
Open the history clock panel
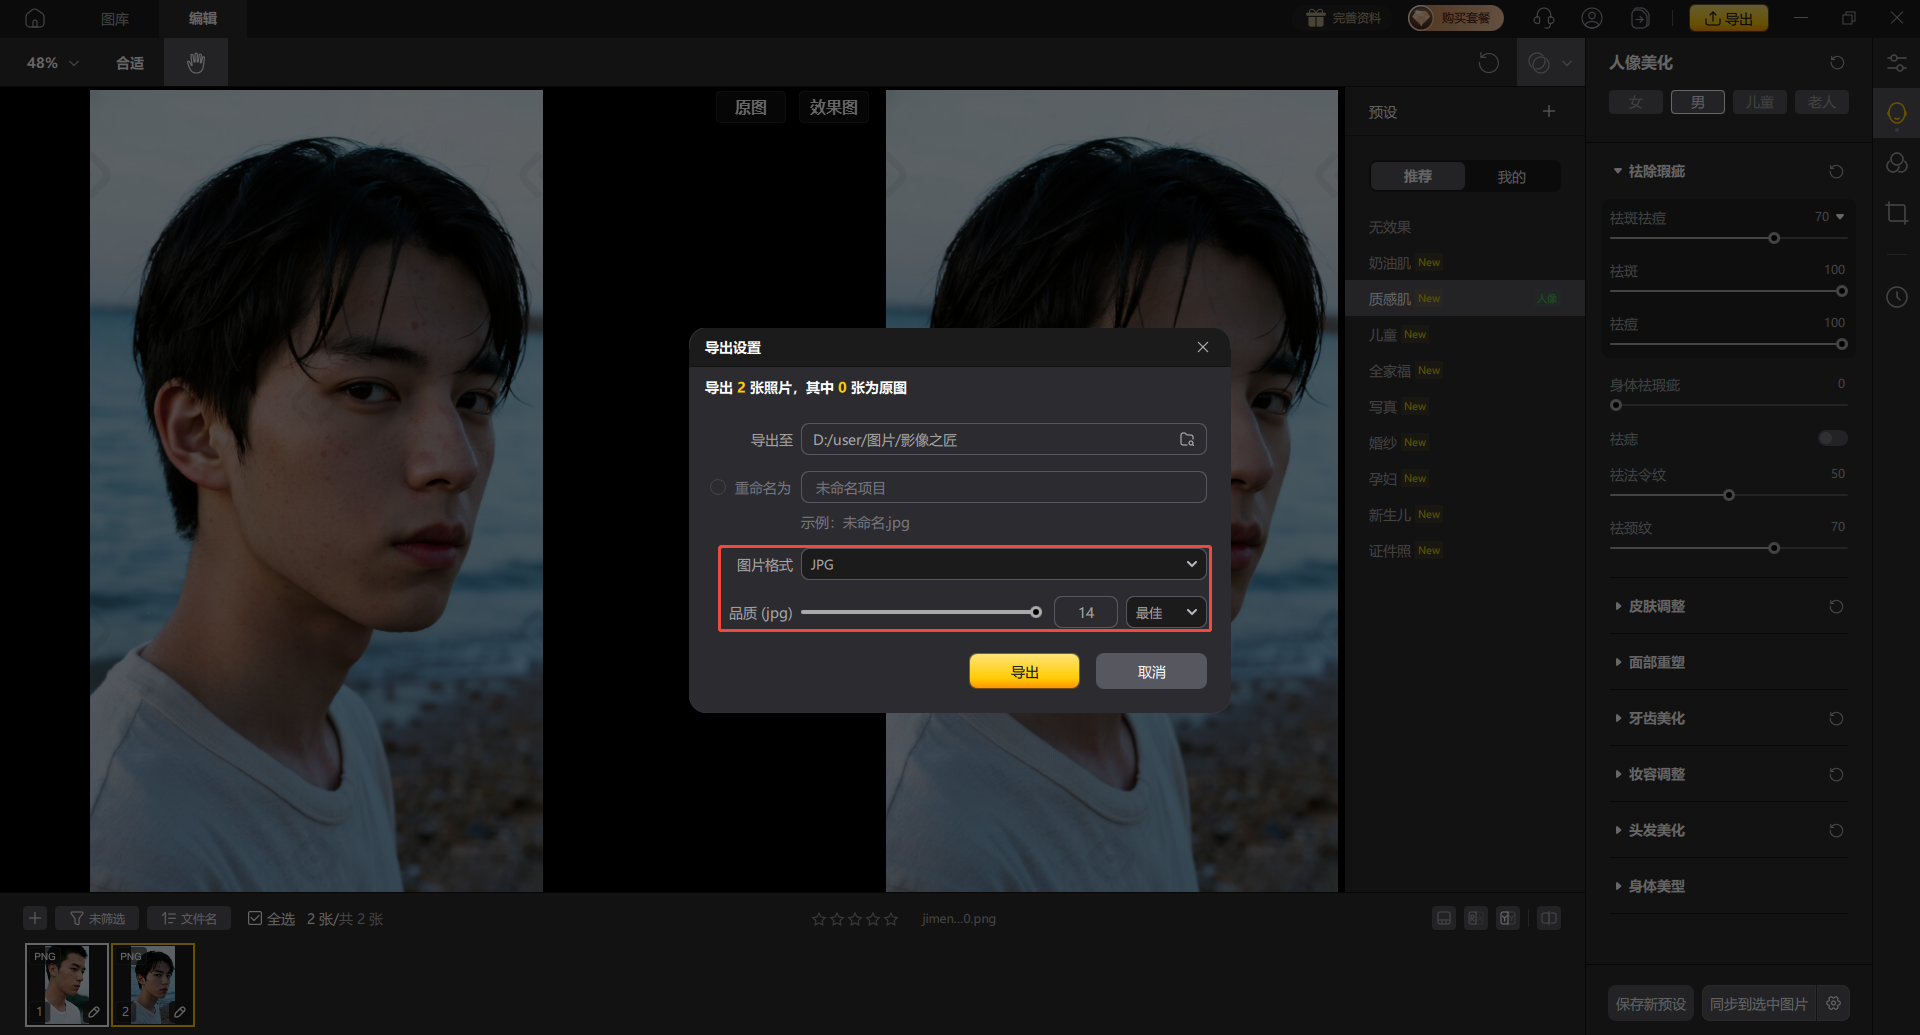tap(1896, 297)
